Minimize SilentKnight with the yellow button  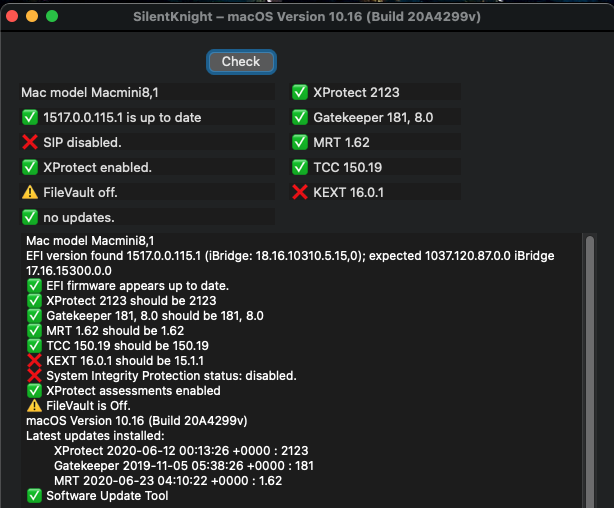pyautogui.click(x=32, y=16)
